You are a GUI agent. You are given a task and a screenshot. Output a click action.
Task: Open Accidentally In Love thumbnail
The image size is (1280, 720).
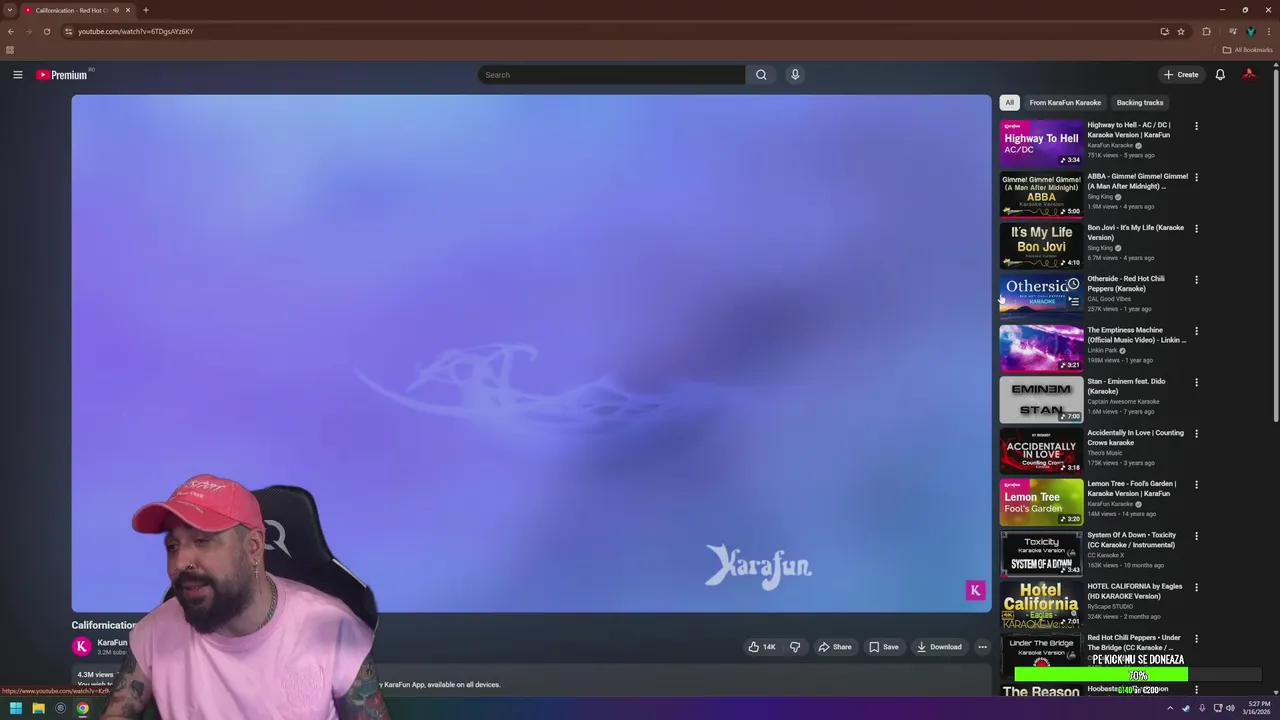tap(1041, 450)
